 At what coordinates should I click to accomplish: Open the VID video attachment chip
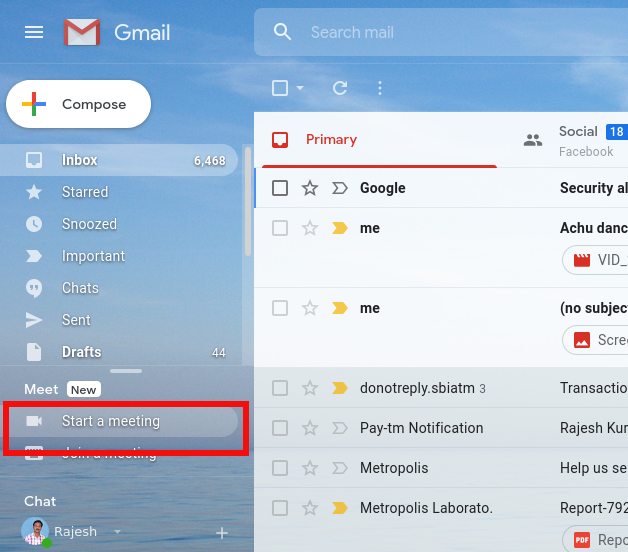coord(596,260)
